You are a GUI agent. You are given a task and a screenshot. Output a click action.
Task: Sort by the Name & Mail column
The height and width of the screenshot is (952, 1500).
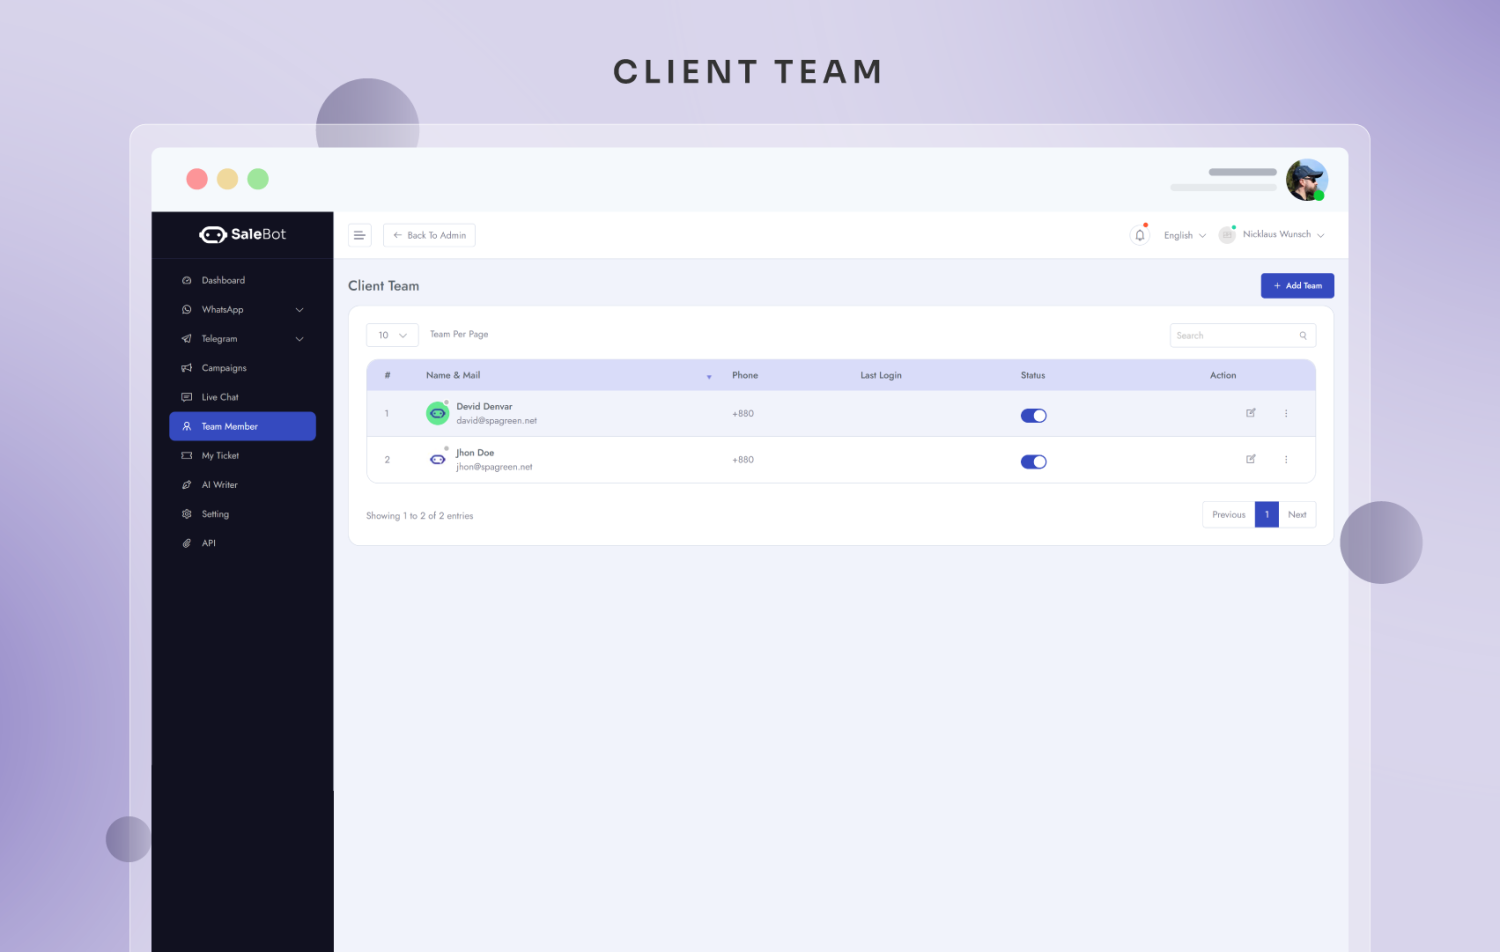click(x=453, y=376)
